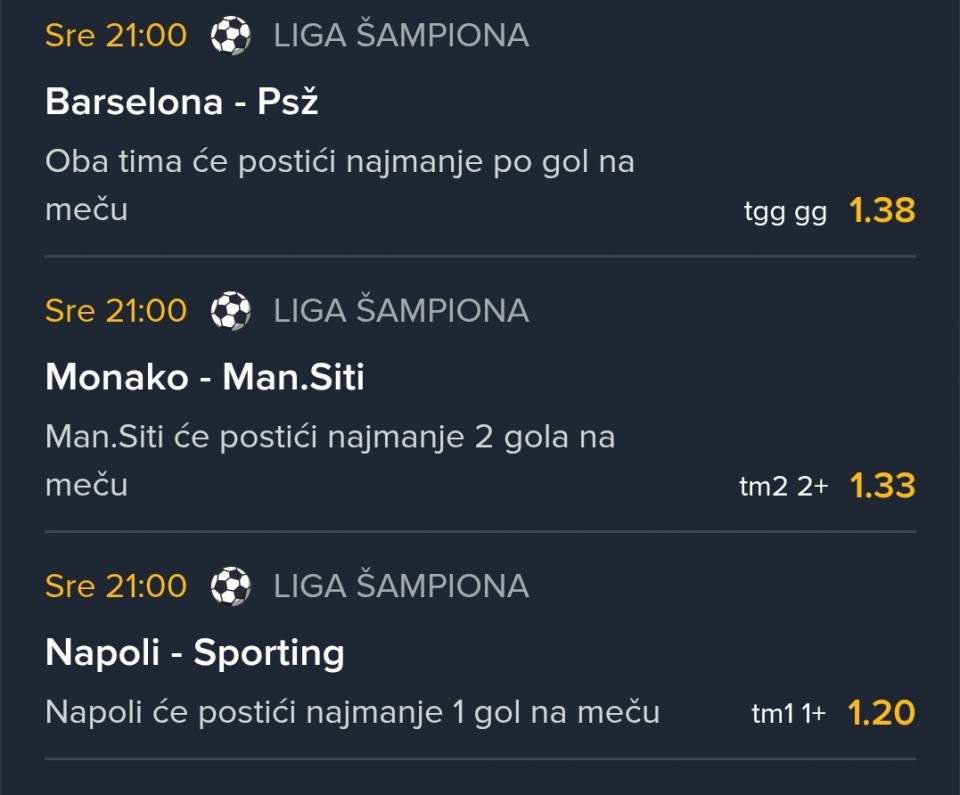Tap the 'tgg gg' market code
The image size is (960, 795).
point(785,213)
